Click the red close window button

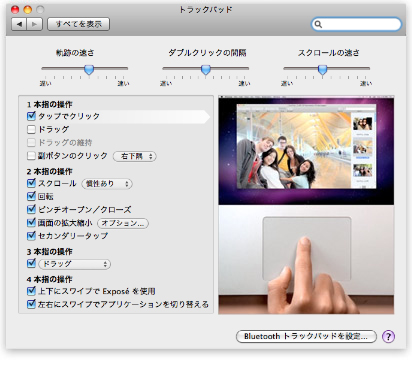15,9
